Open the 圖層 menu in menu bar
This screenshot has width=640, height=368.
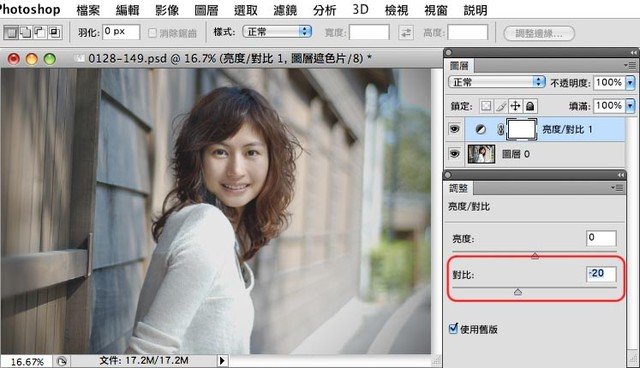pyautogui.click(x=206, y=9)
